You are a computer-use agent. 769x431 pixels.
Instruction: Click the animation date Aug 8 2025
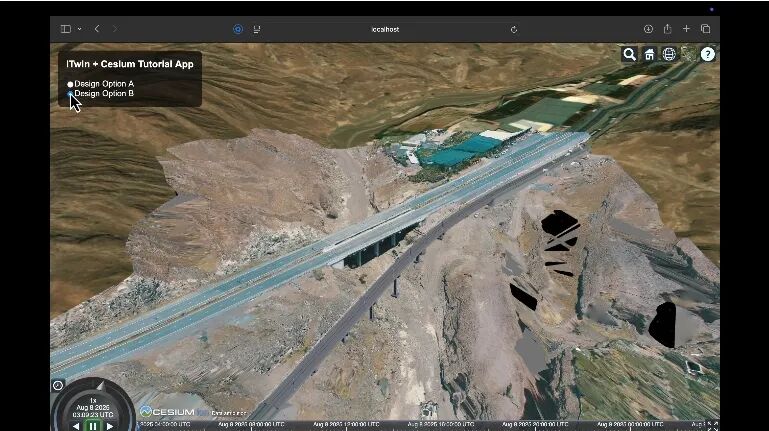point(93,408)
